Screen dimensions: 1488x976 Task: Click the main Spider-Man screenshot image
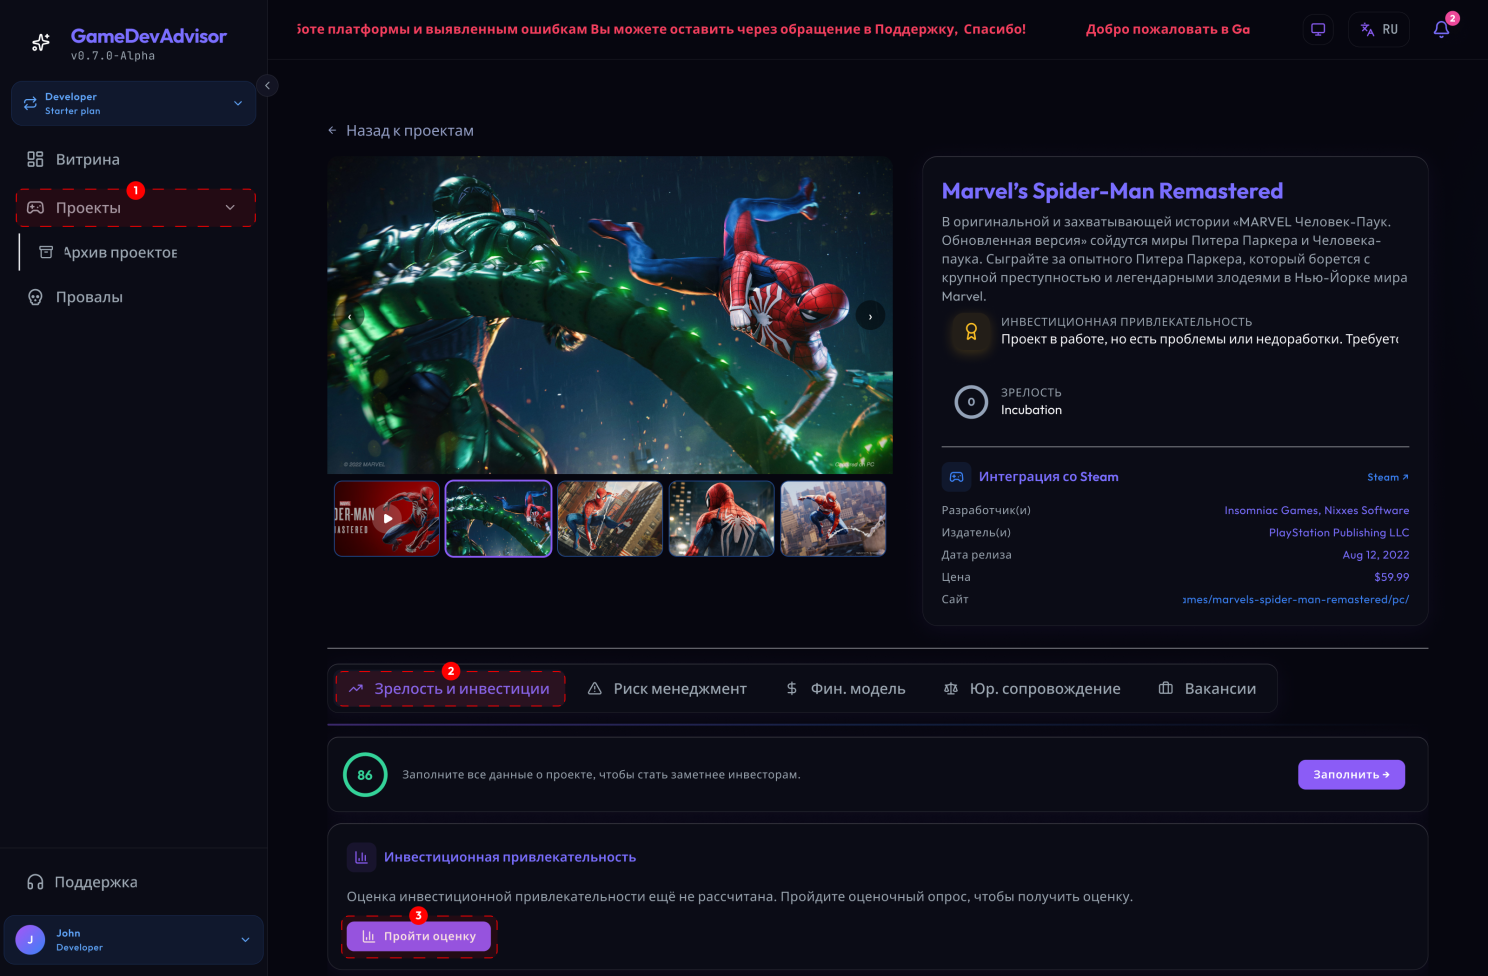coord(610,315)
